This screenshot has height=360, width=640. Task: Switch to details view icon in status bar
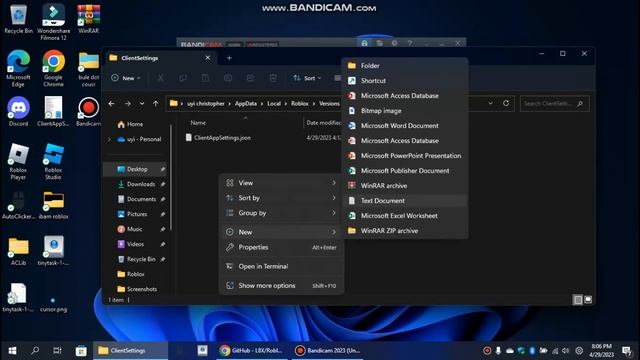pyautogui.click(x=578, y=300)
